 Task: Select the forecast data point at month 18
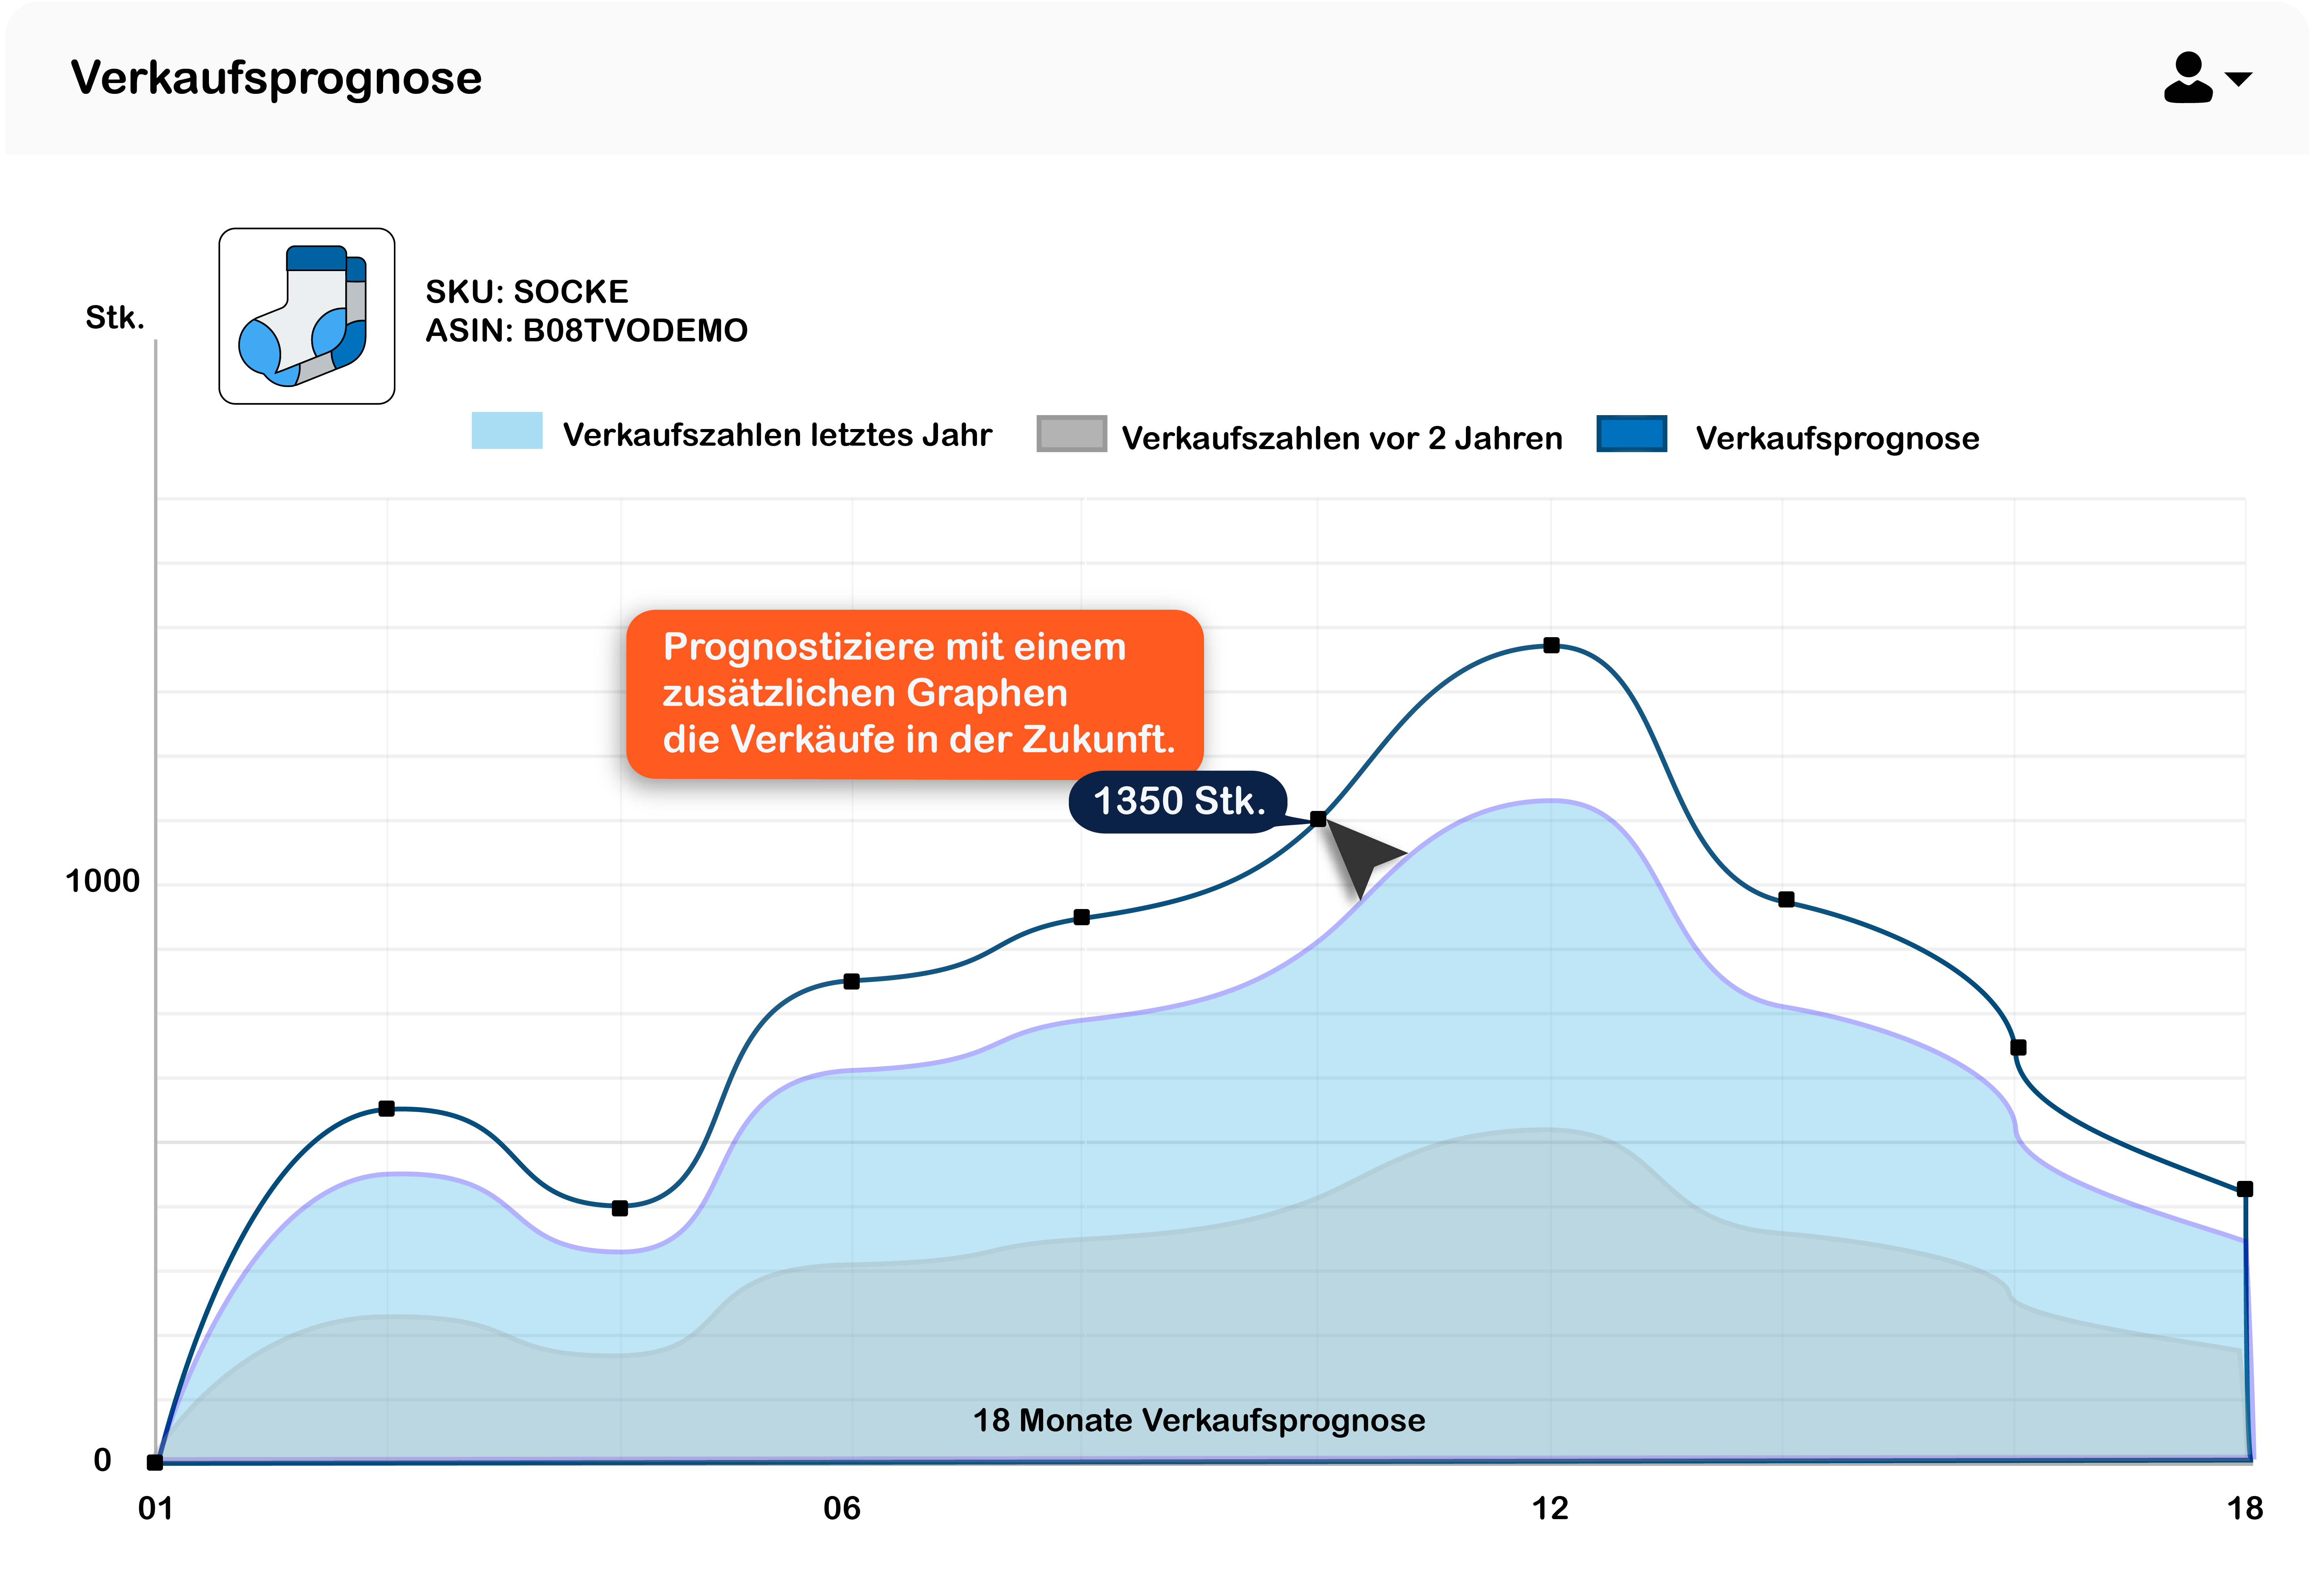2245,1189
